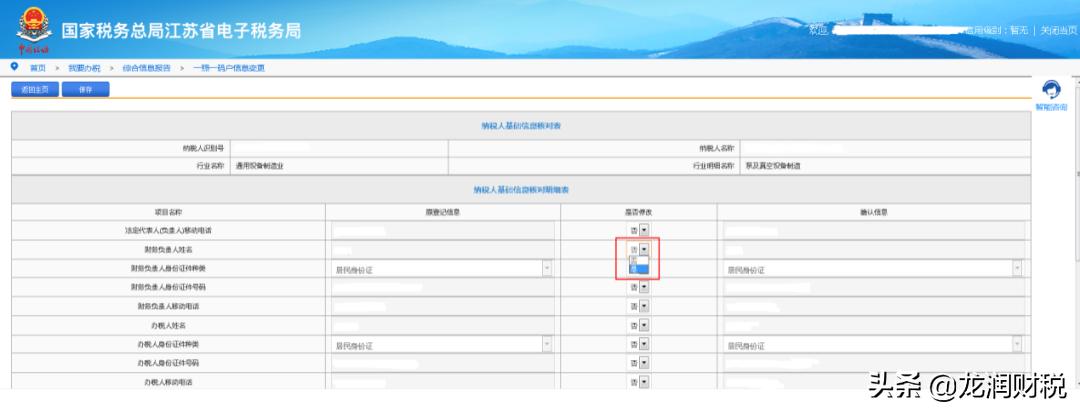Screen dimensions: 1080x413
Task: Click 确认信息 field for 财务负责人移动电话
Action: point(873,306)
